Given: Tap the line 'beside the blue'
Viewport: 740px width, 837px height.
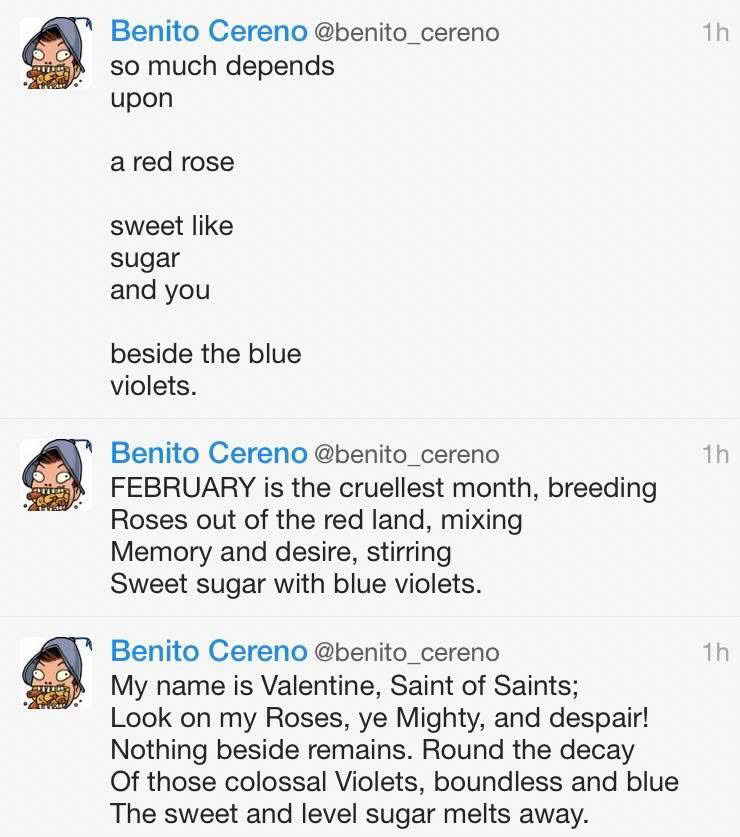Looking at the screenshot, I should pos(205,354).
